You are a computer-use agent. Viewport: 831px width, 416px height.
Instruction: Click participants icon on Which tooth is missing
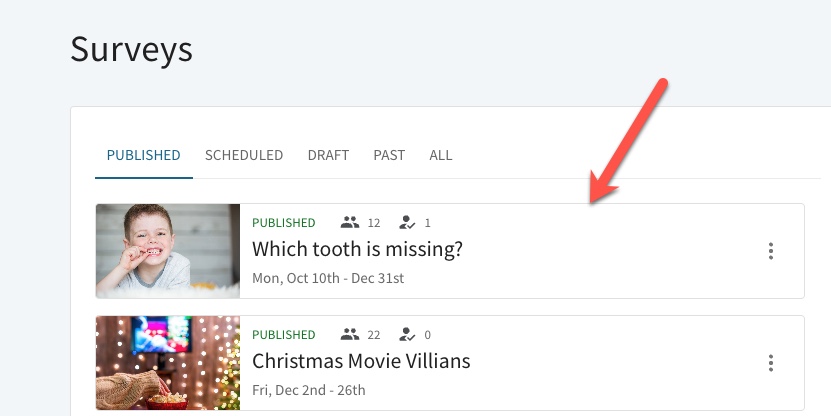(x=350, y=223)
